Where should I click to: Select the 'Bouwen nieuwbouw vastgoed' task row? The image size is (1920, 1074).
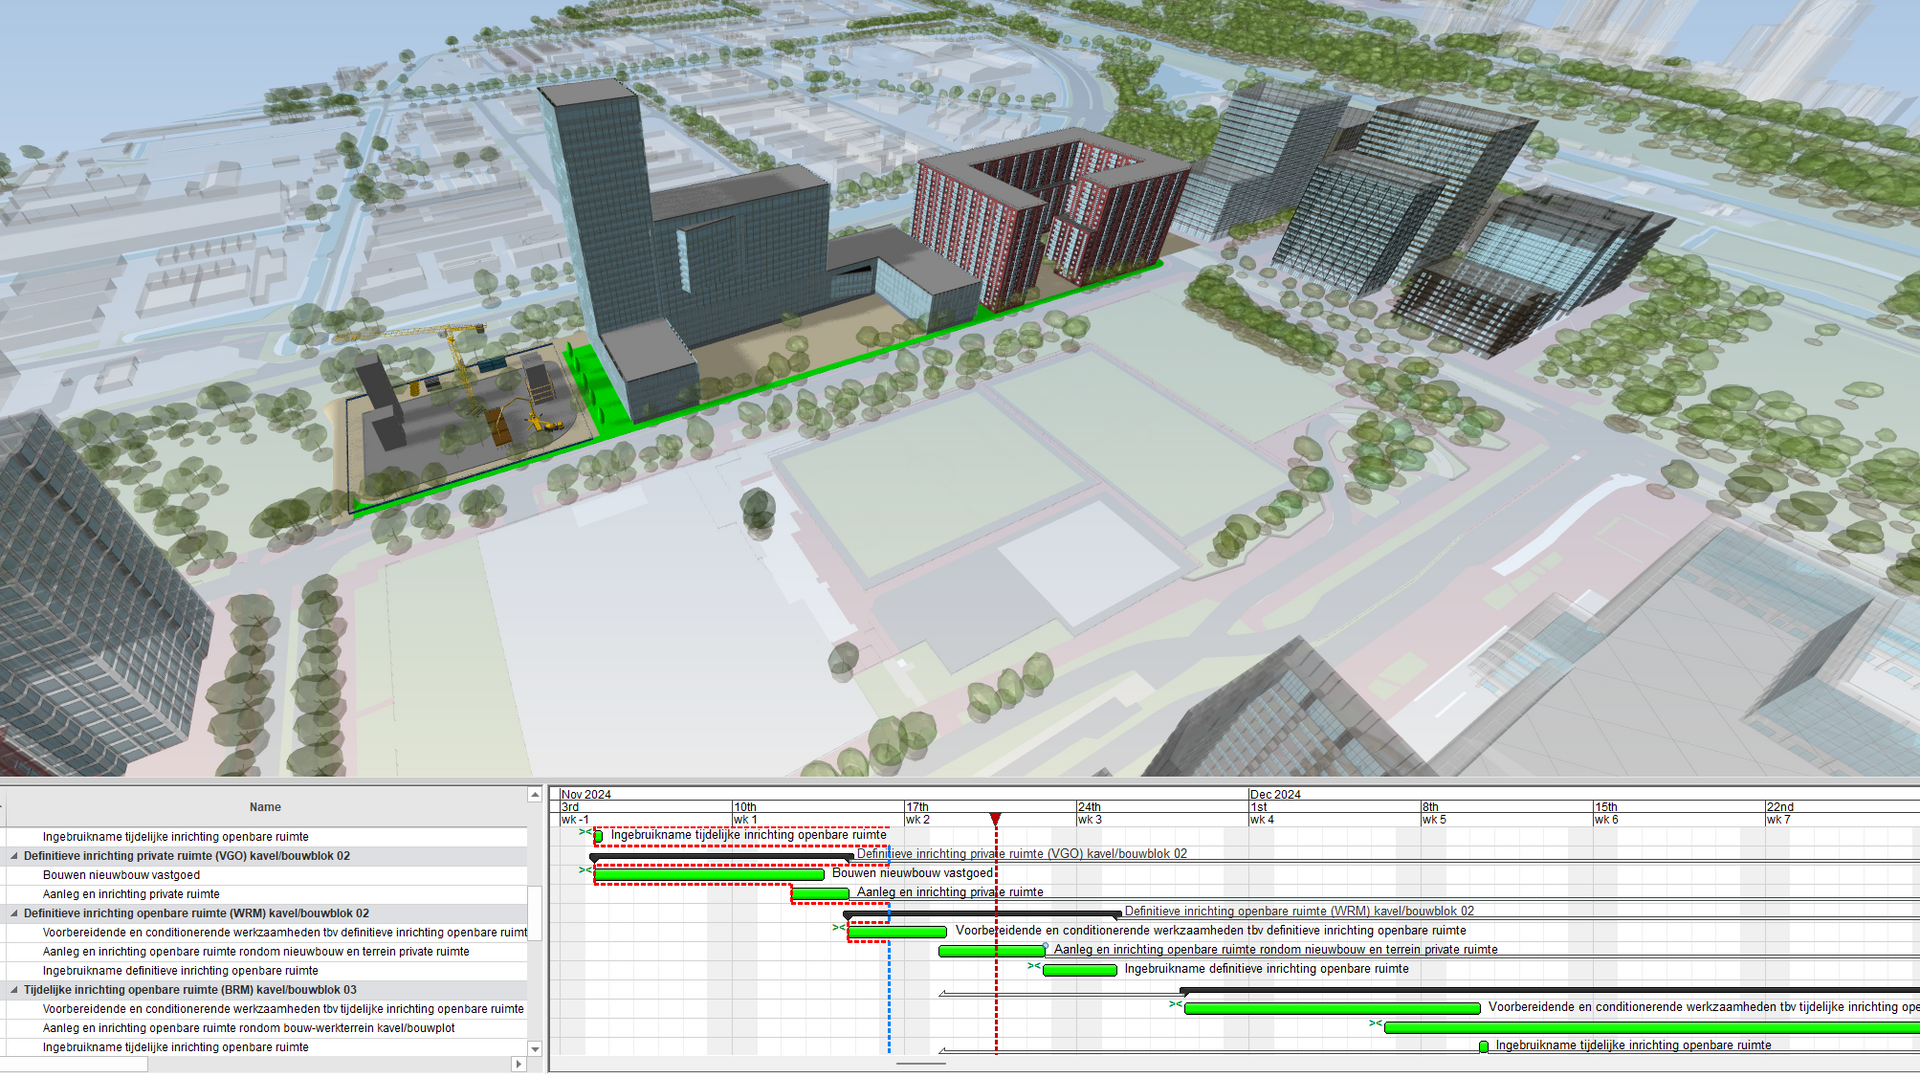(121, 875)
